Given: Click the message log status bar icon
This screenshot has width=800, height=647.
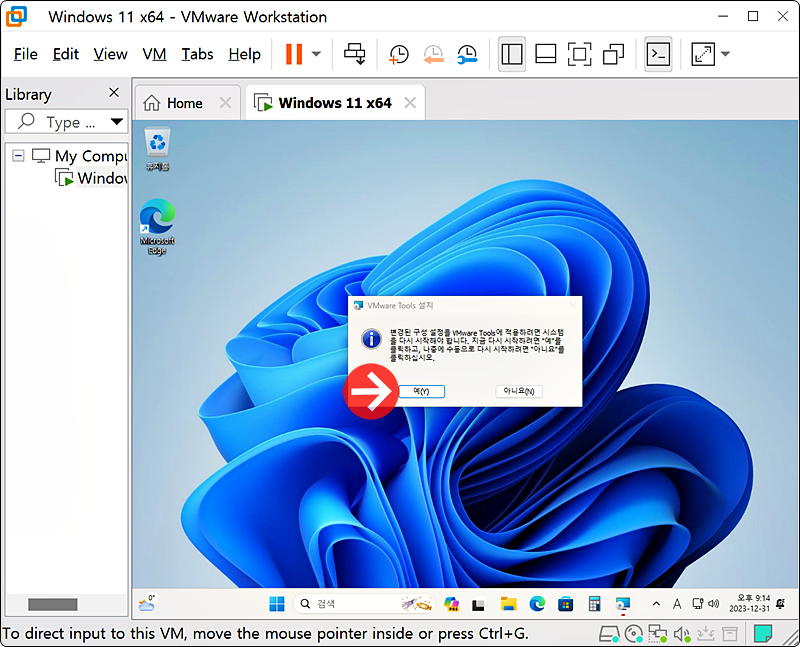Looking at the screenshot, I should [763, 634].
